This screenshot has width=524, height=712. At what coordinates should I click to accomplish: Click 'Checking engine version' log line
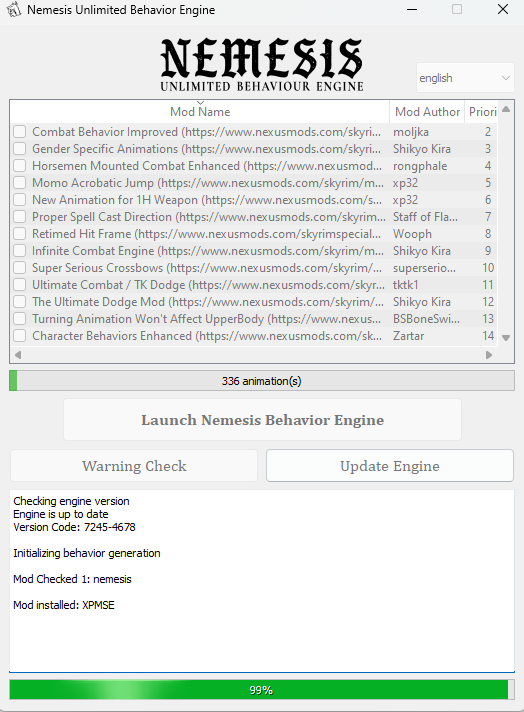click(x=71, y=501)
